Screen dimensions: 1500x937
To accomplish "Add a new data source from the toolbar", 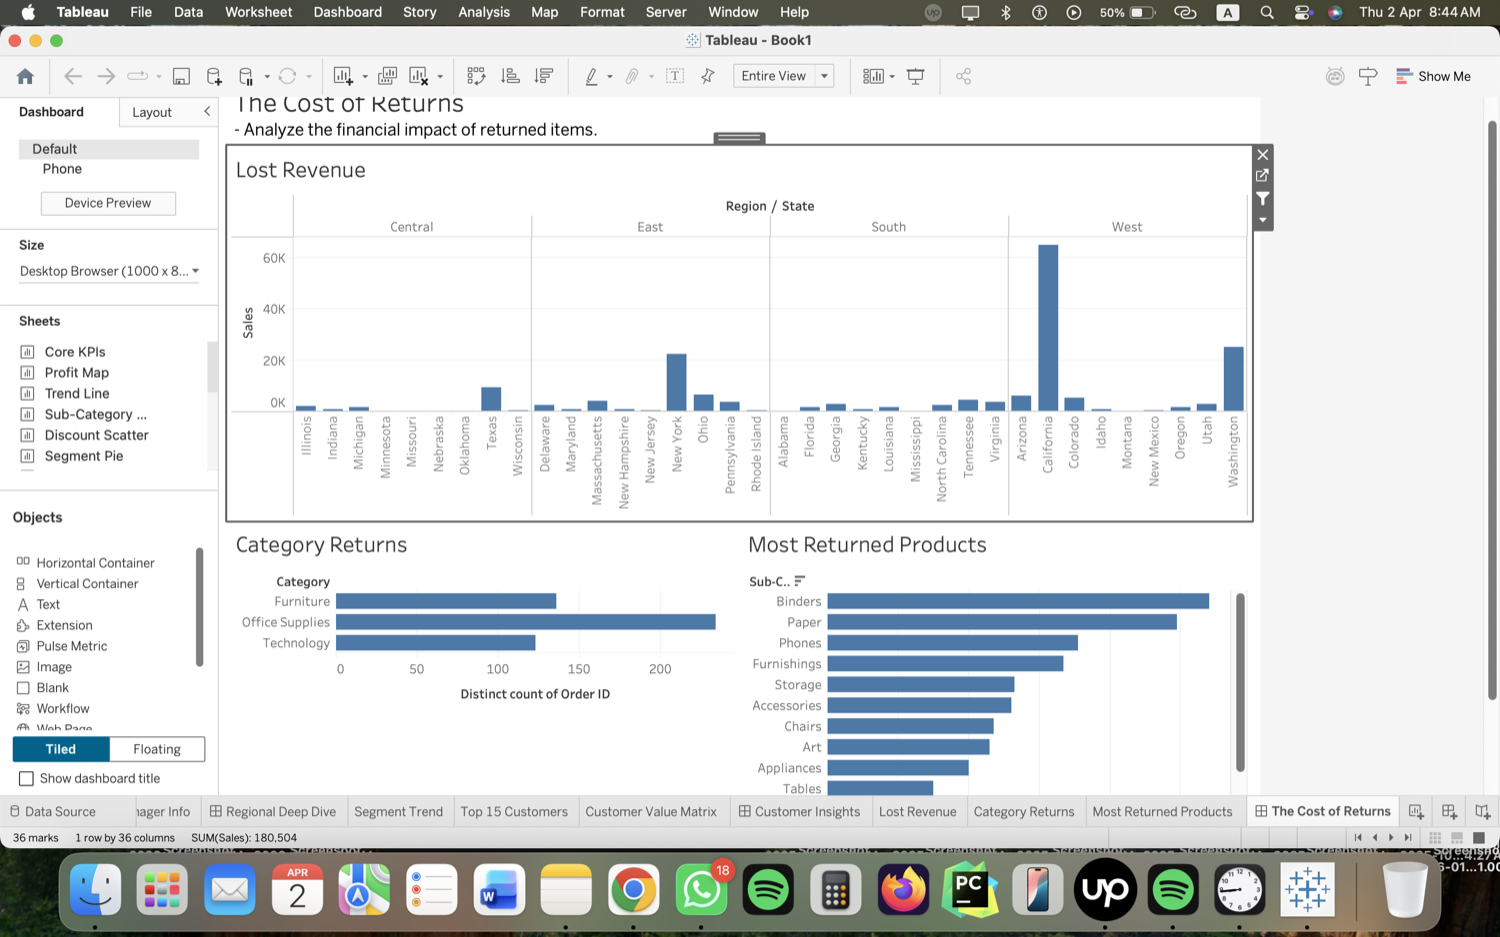I will [x=214, y=76].
